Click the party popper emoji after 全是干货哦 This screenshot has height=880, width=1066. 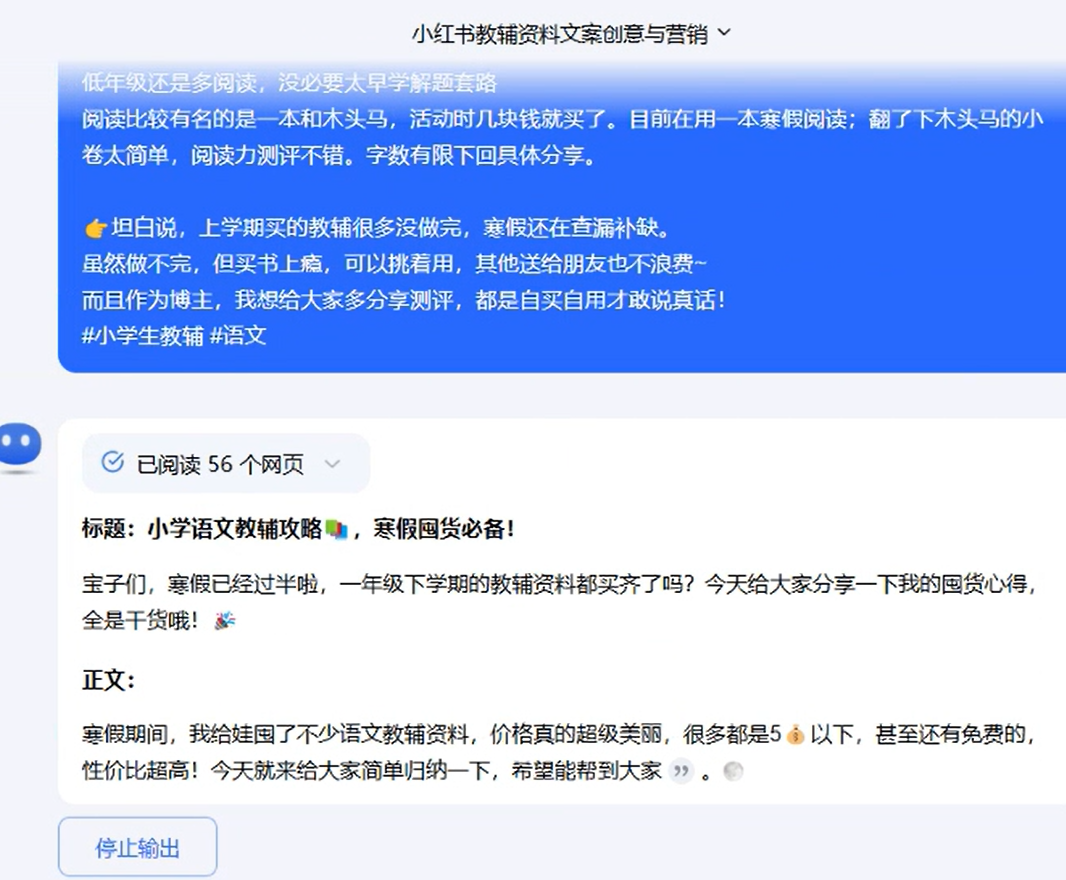pyautogui.click(x=224, y=620)
